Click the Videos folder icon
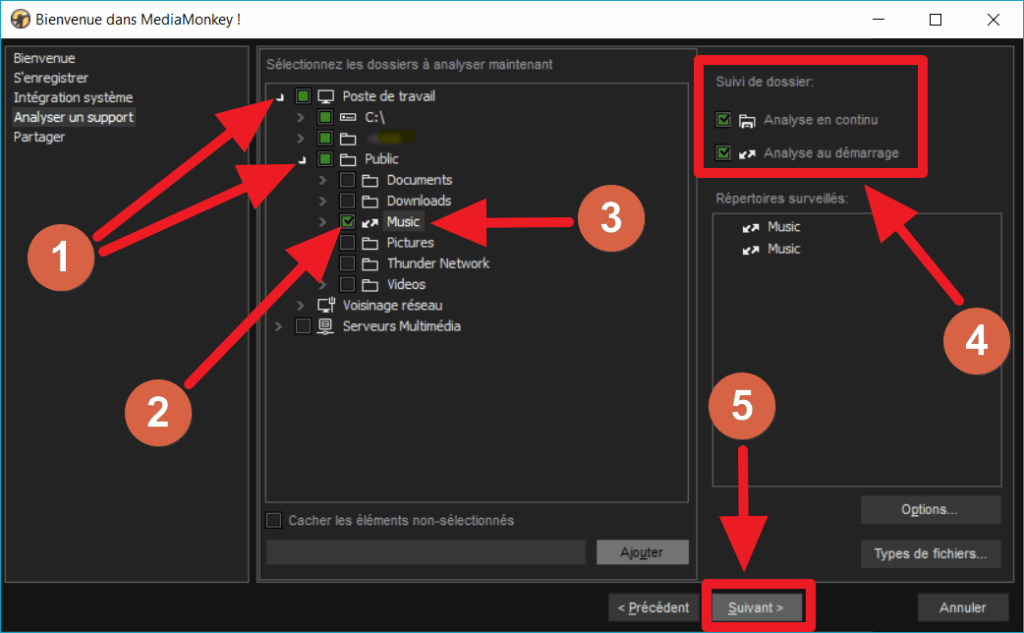This screenshot has width=1024, height=633. 370,285
